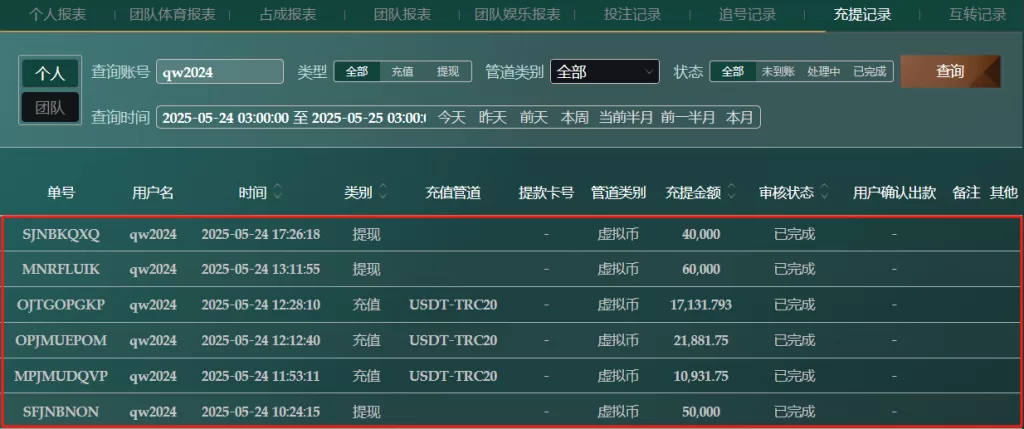Click the 其他 column header
The image size is (1024, 429).
pyautogui.click(x=1004, y=193)
